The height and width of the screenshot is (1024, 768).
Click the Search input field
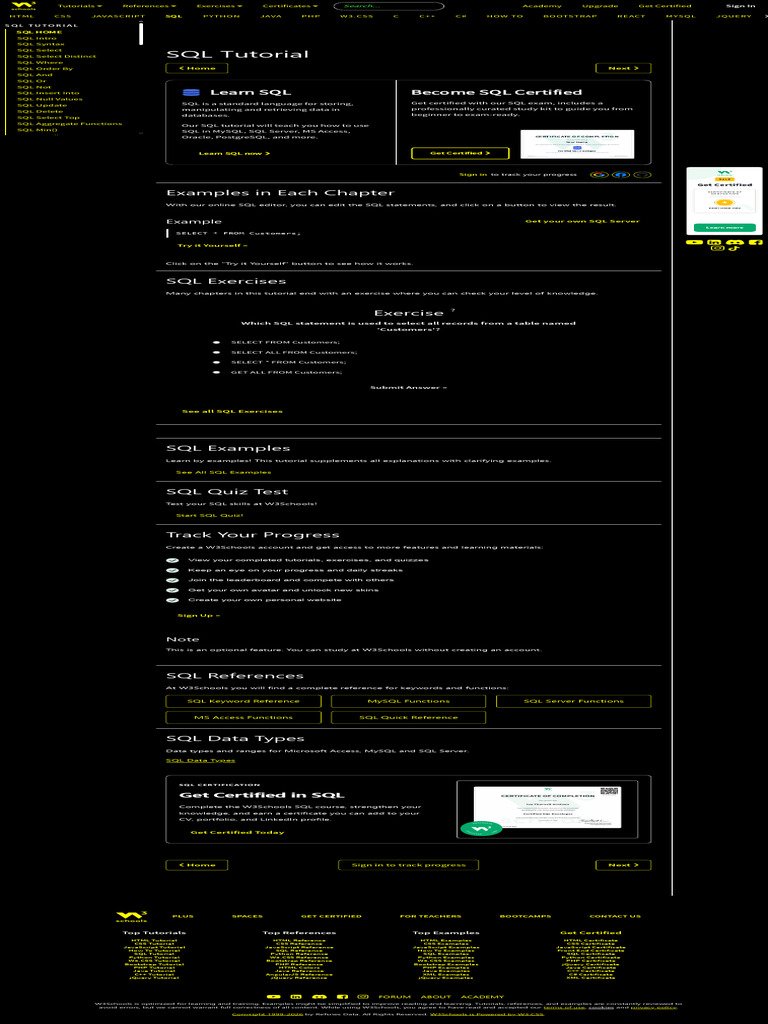click(389, 6)
